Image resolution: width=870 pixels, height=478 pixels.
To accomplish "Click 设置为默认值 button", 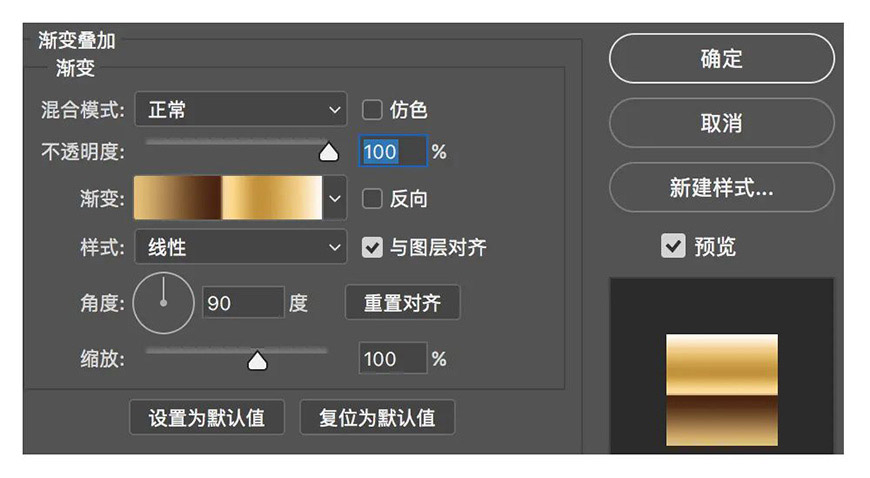I will click(207, 417).
